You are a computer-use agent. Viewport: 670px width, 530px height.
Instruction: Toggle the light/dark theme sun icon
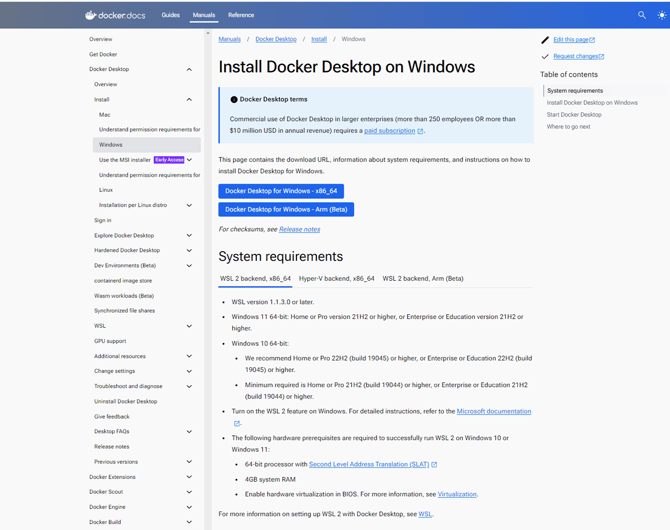661,15
